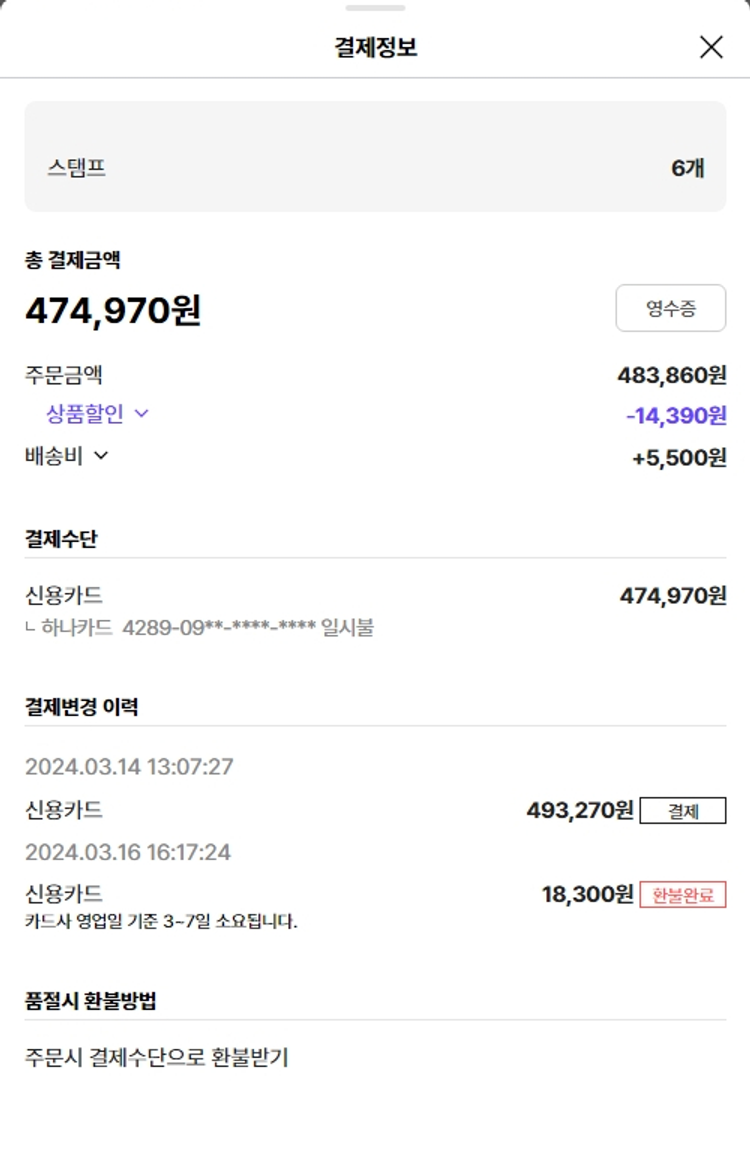
Task: Click the 스탬프 label in the gray box
Action: click(76, 168)
